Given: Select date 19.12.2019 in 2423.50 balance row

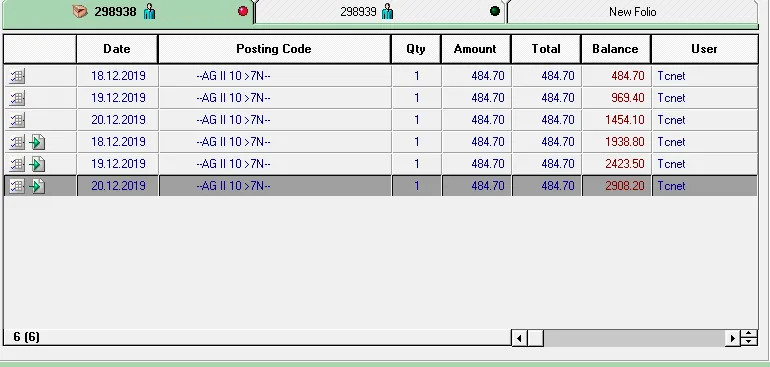Looking at the screenshot, I should click(118, 164).
